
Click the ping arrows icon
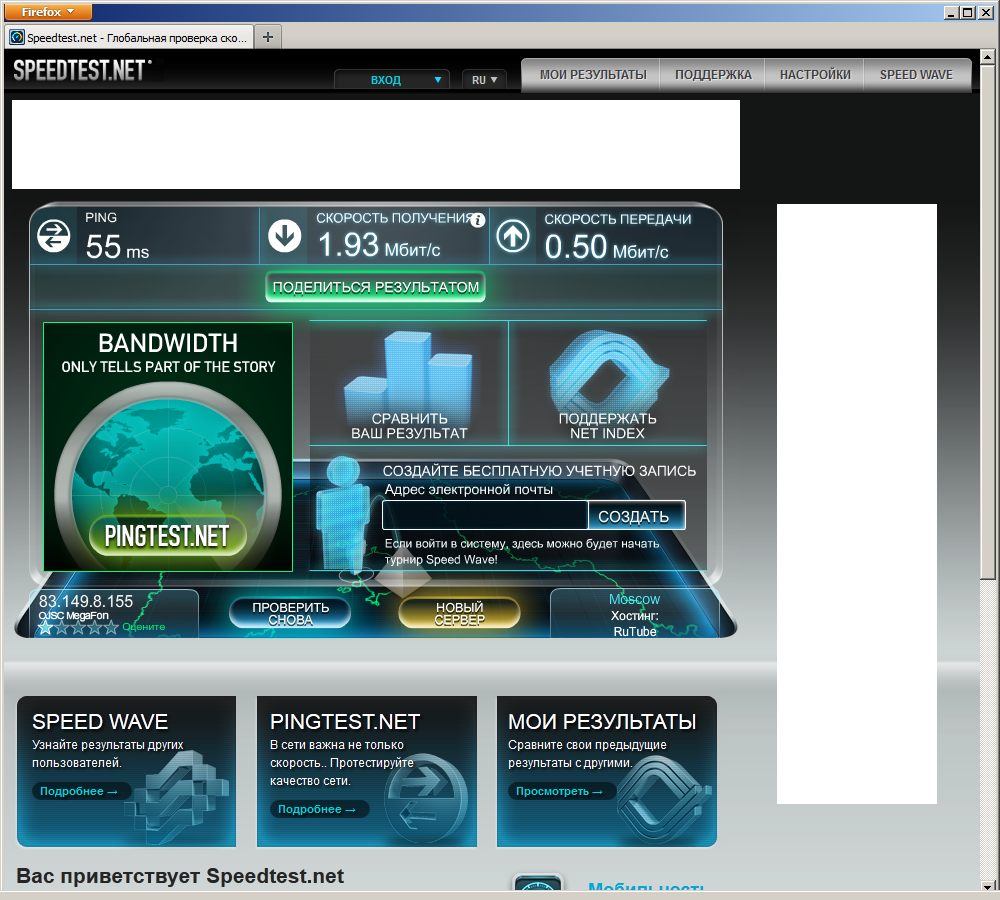(x=54, y=236)
